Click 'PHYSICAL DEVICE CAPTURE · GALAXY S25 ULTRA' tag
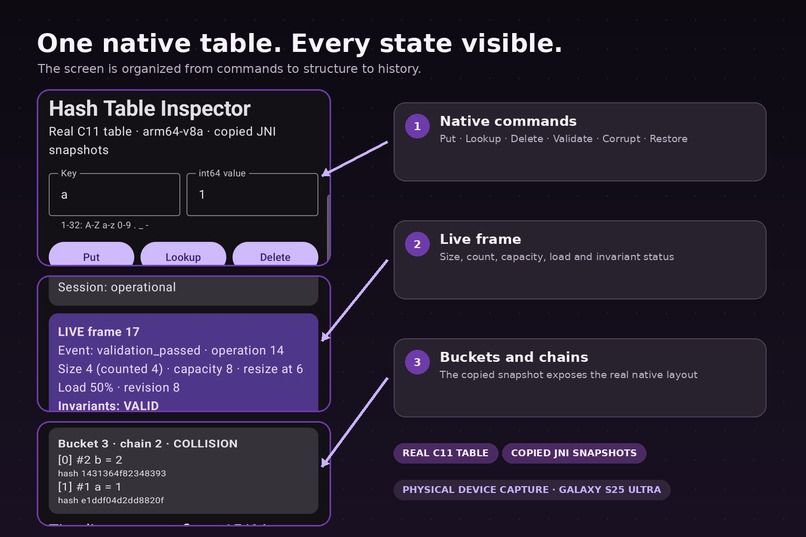Viewport: 806px width, 537px height. (x=532, y=490)
